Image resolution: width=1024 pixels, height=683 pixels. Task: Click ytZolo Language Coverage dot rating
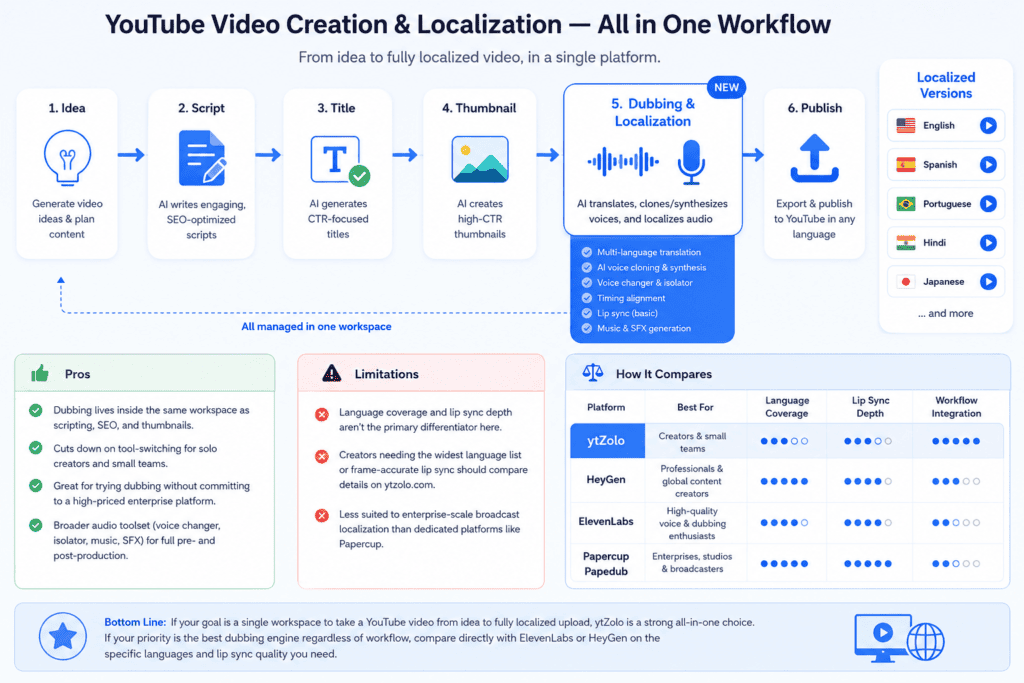[x=784, y=441]
